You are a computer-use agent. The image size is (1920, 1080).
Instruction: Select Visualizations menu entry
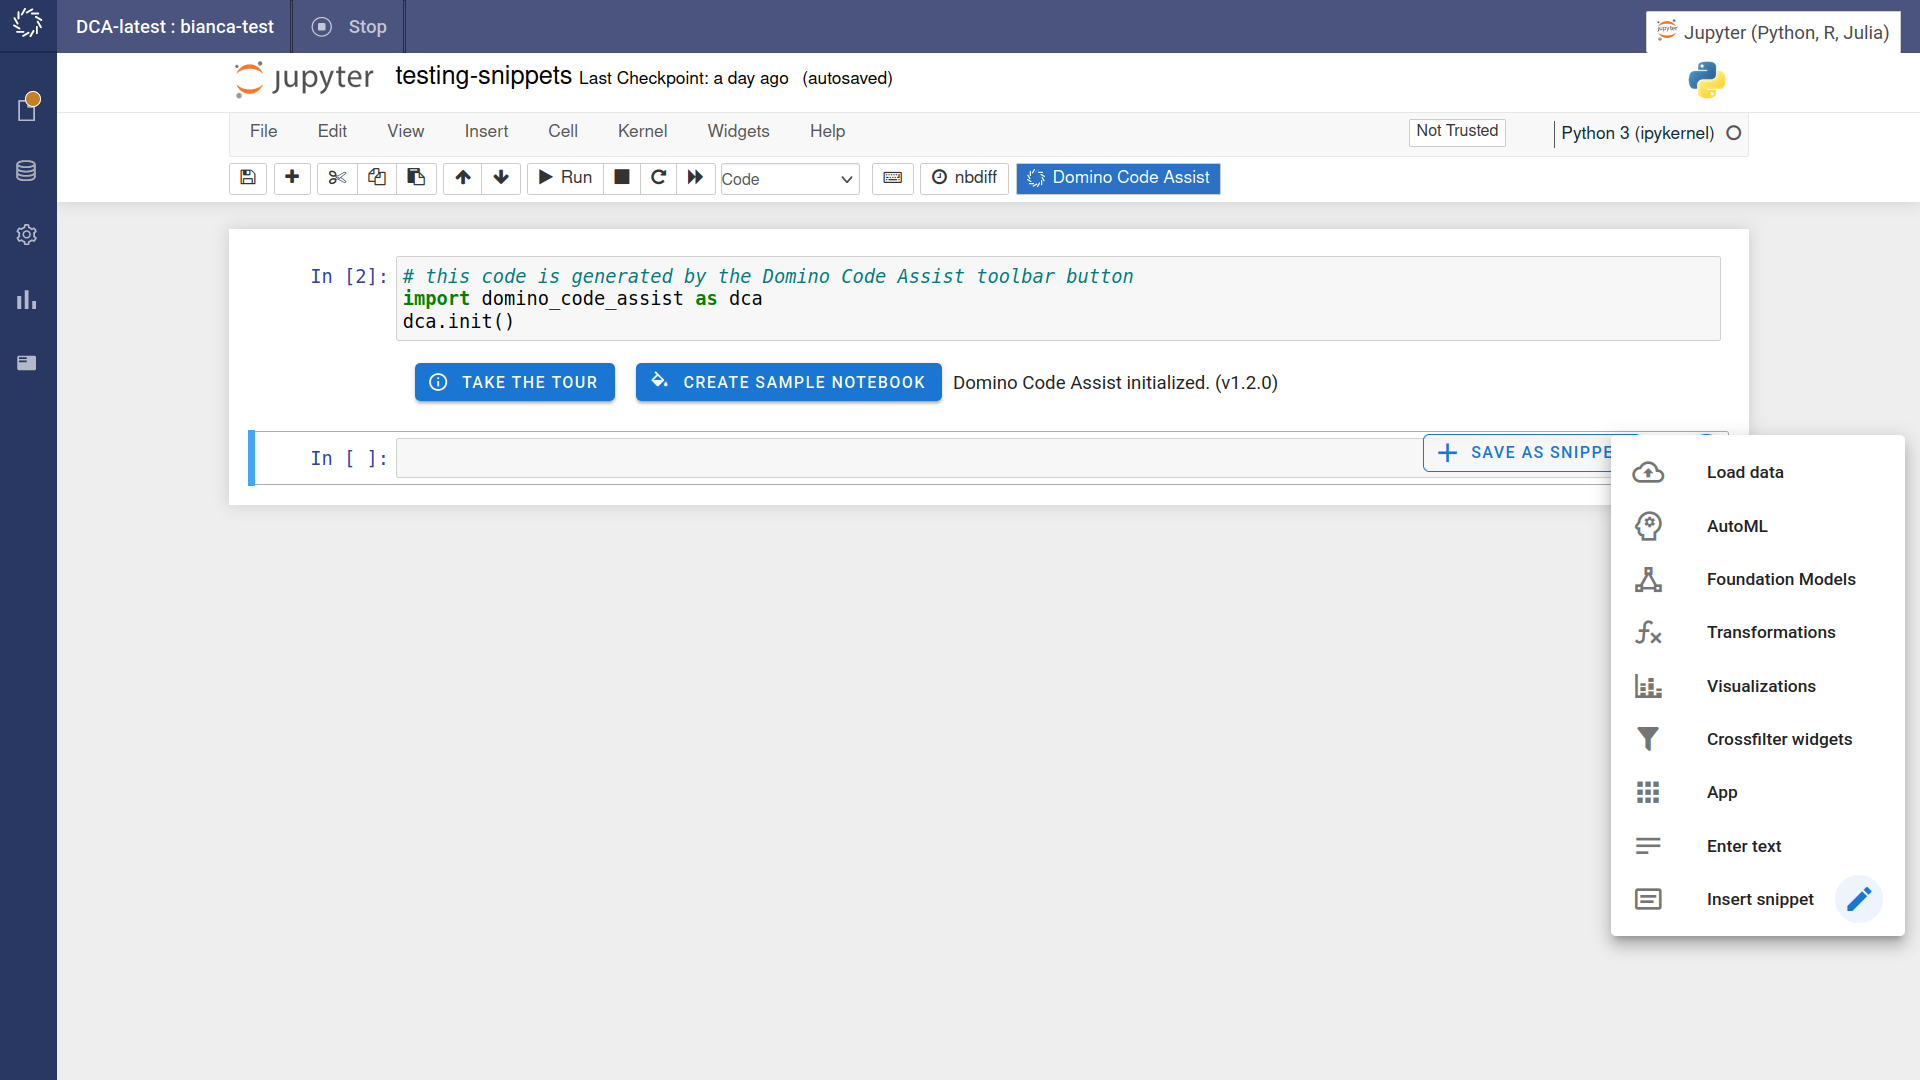1757,686
